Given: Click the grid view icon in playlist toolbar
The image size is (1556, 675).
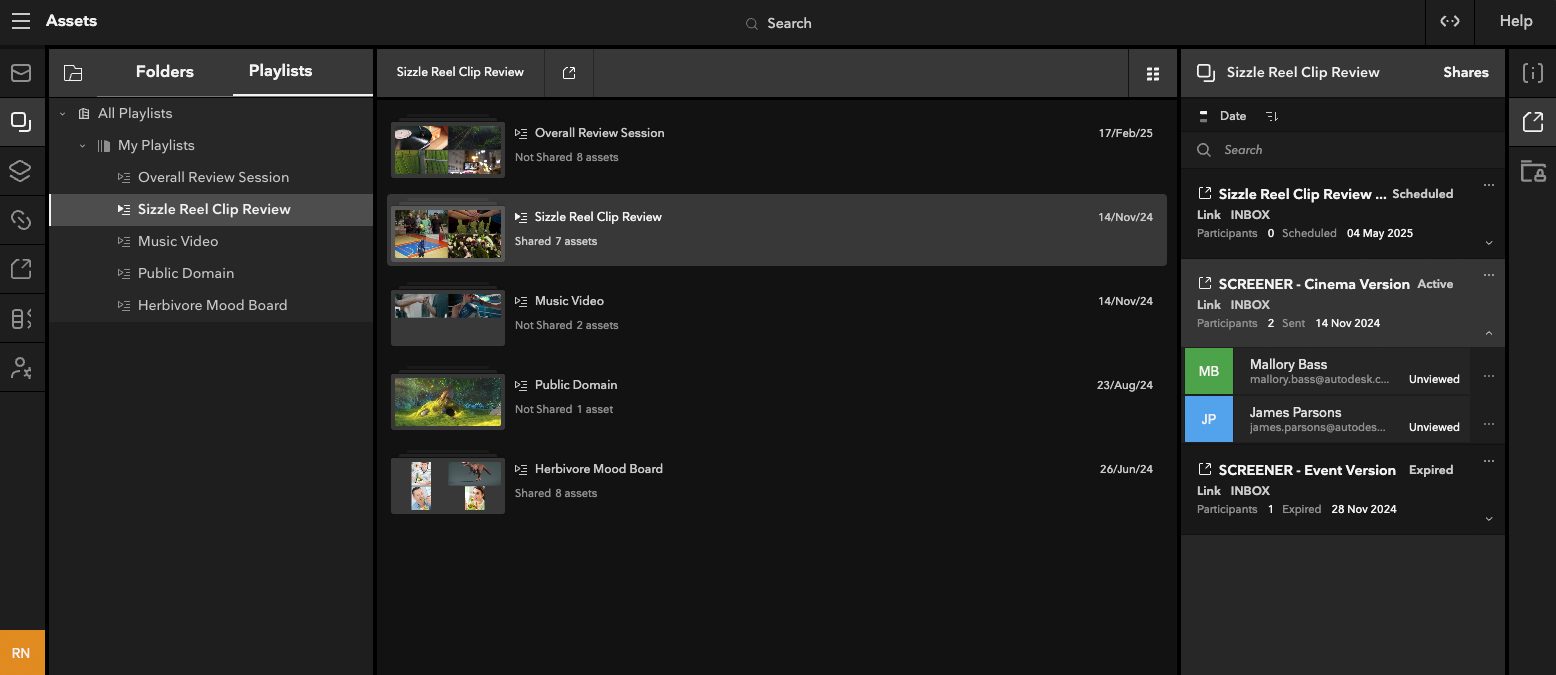Looking at the screenshot, I should [x=1152, y=73].
